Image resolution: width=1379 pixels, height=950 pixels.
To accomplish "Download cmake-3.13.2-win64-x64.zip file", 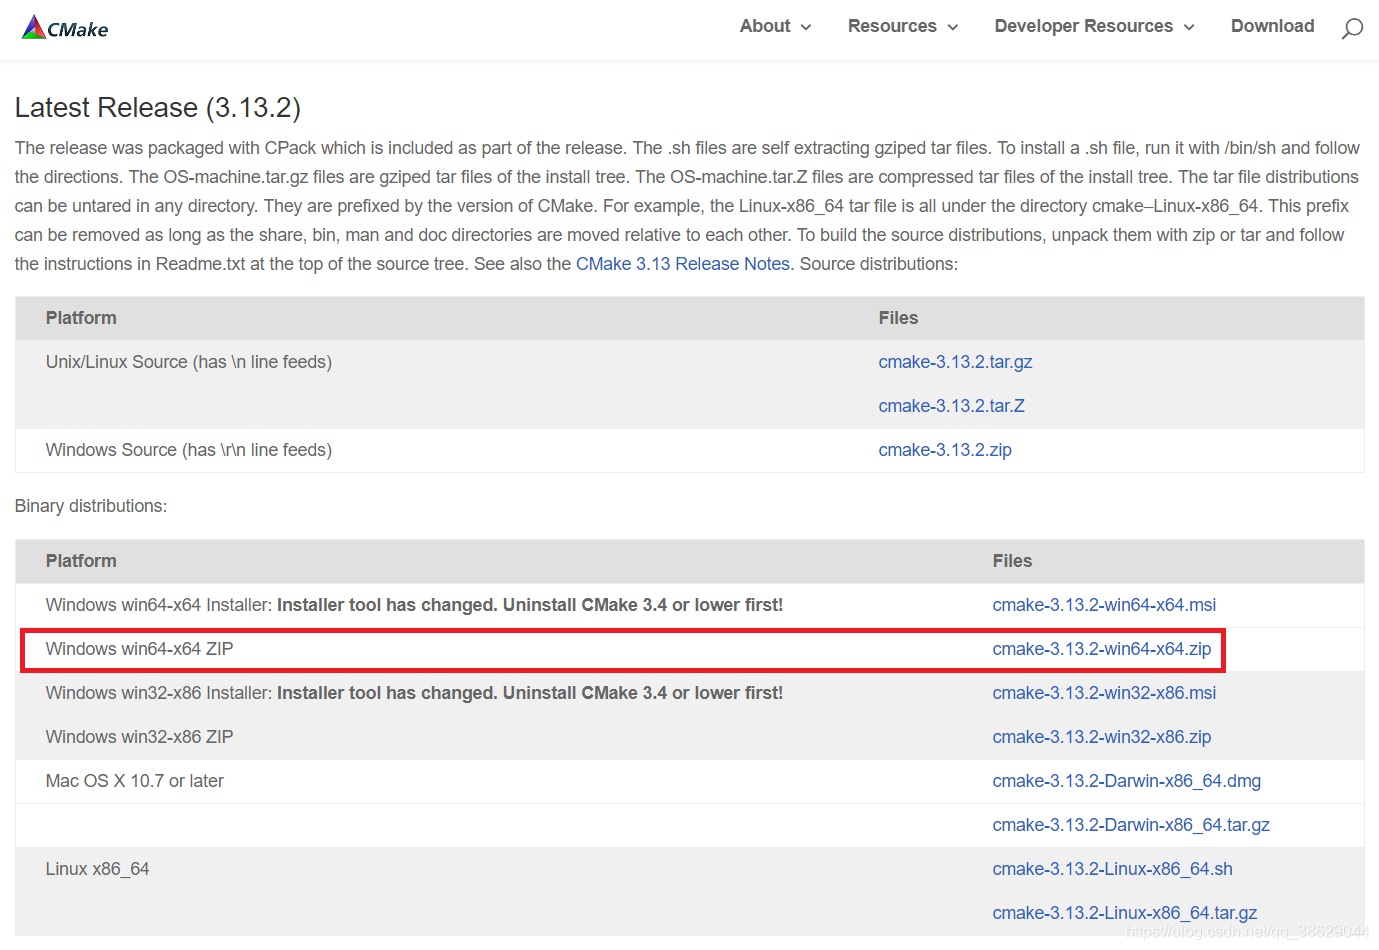I will pos(1101,649).
